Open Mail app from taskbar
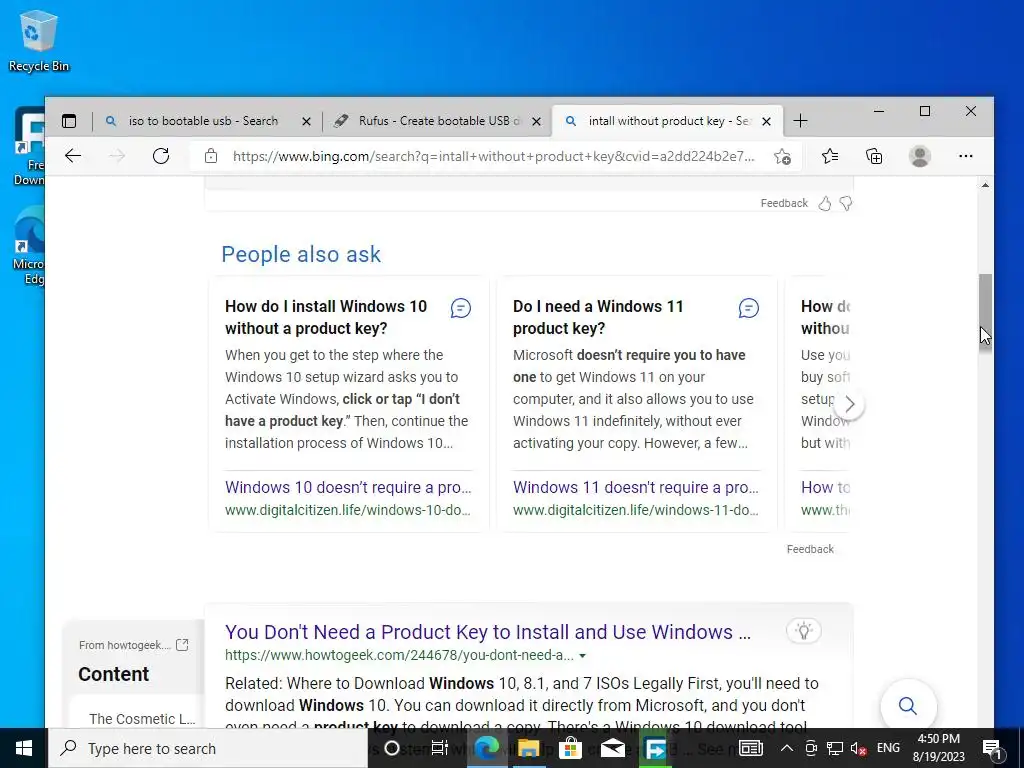 [613, 748]
